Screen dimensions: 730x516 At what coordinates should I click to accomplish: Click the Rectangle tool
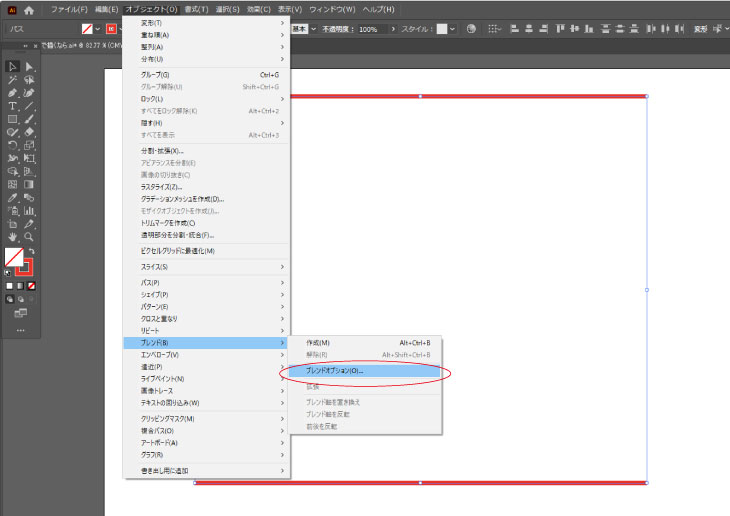coord(12,118)
